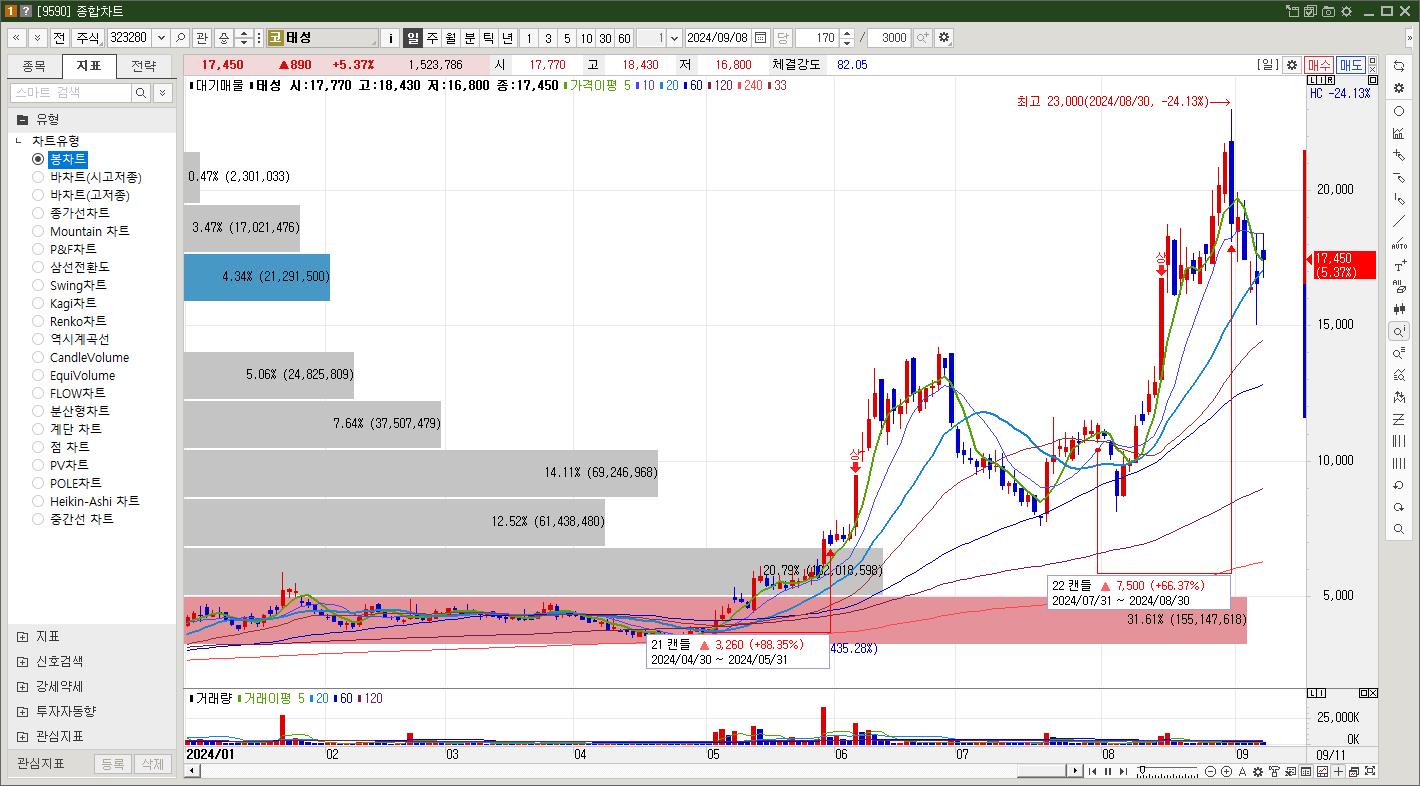
Task: Open the calendar date picker icon
Action: [x=761, y=38]
